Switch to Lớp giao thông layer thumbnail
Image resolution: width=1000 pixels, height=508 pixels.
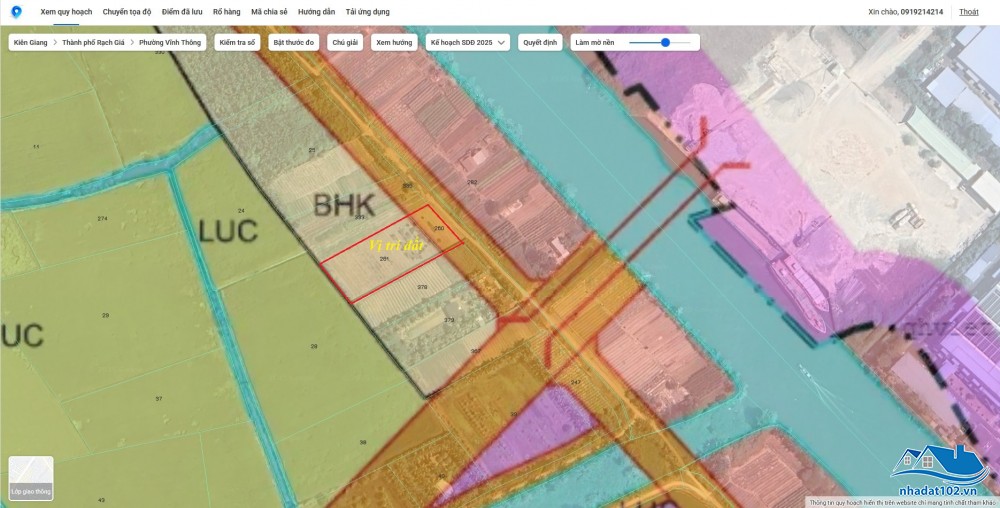click(31, 478)
